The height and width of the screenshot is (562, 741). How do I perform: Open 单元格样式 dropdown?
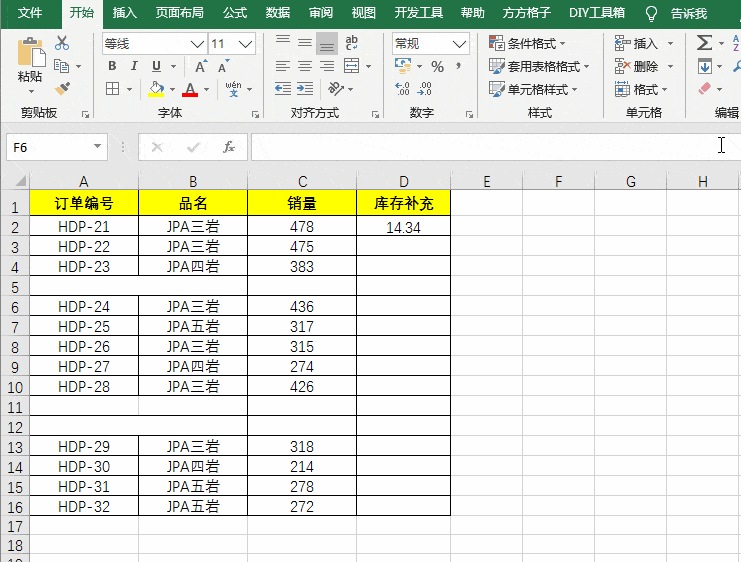tap(533, 89)
